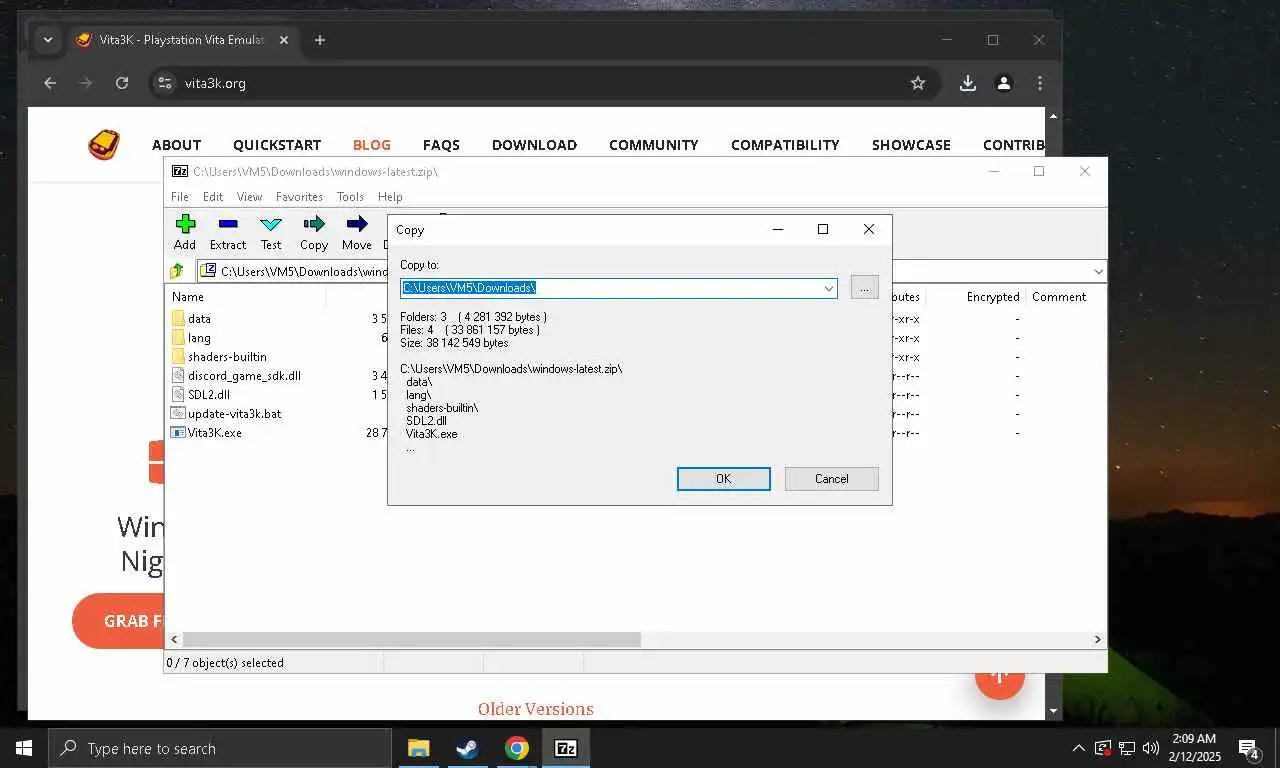The width and height of the screenshot is (1280, 768).
Task: Open Chrome profile icon
Action: pos(1004,83)
